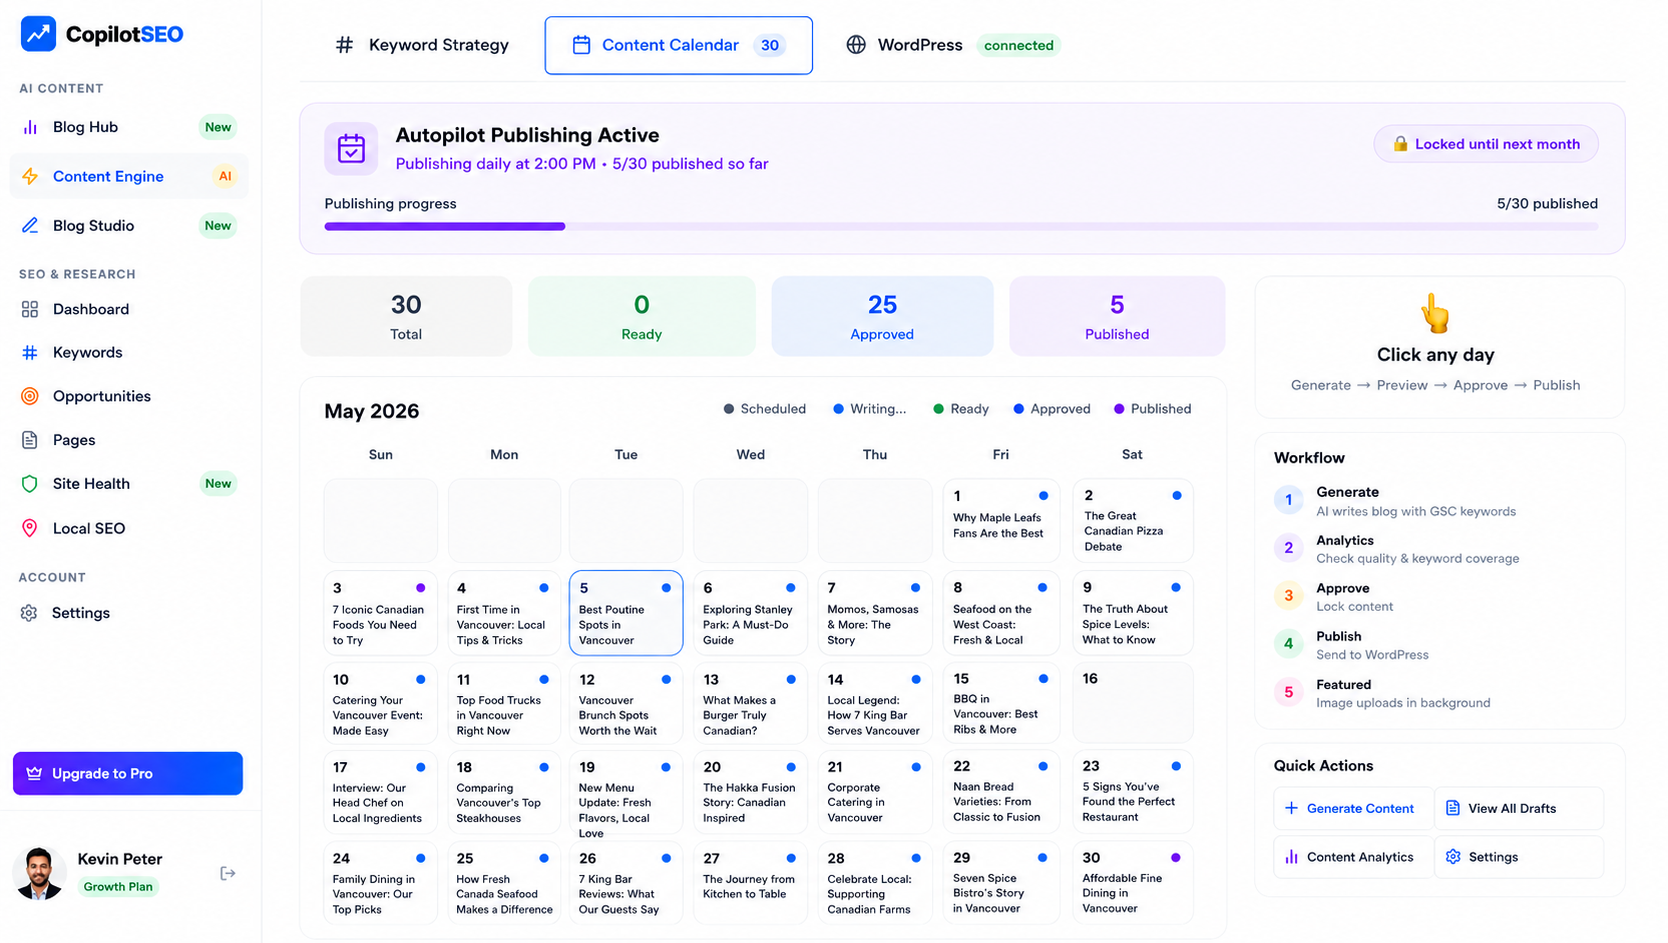Click the Pages document icon
1668x943 pixels.
30,440
